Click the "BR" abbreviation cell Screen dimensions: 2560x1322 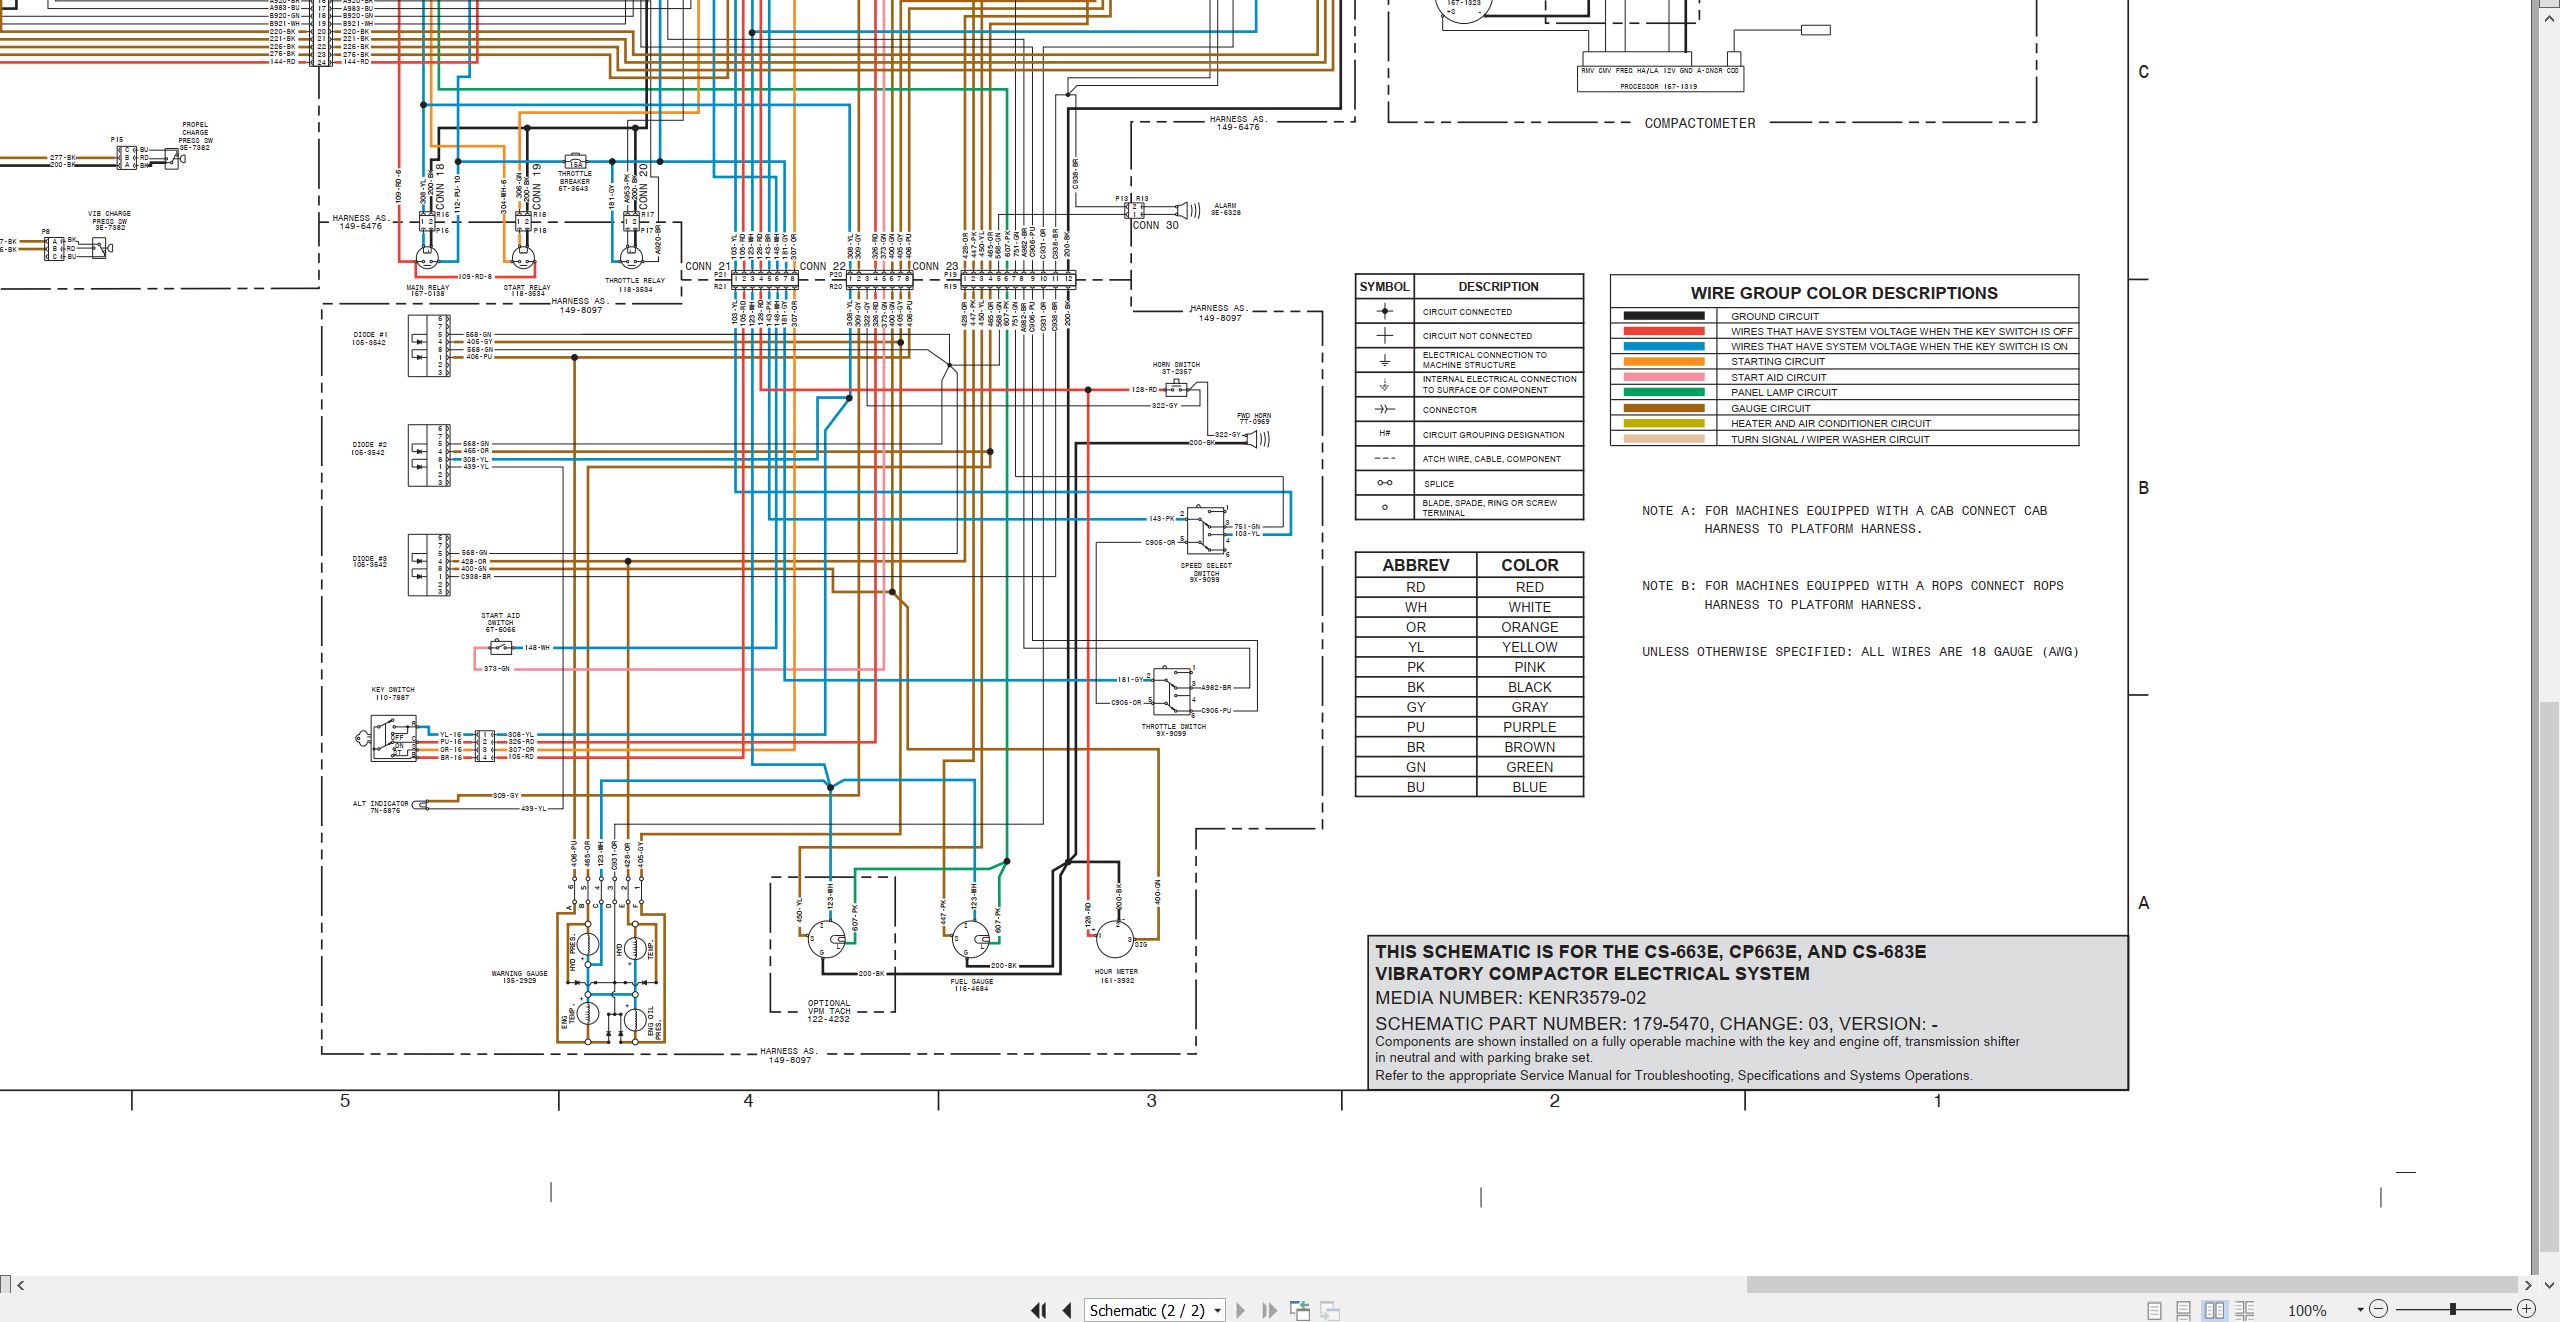click(x=1416, y=747)
